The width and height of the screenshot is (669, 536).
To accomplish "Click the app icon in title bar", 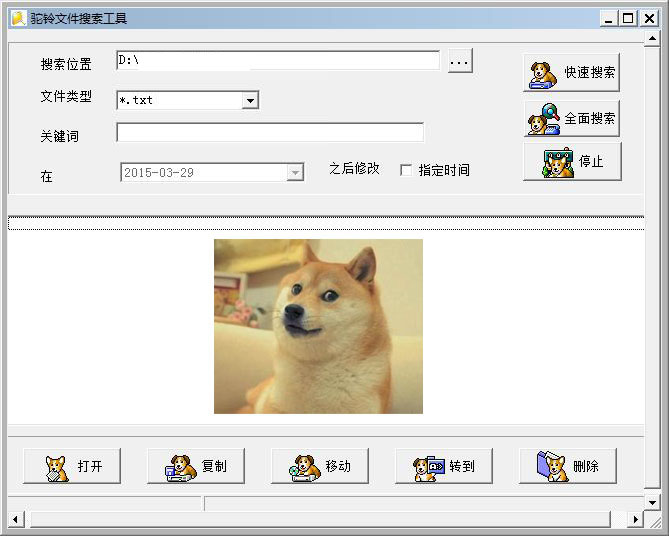I will click(x=18, y=18).
